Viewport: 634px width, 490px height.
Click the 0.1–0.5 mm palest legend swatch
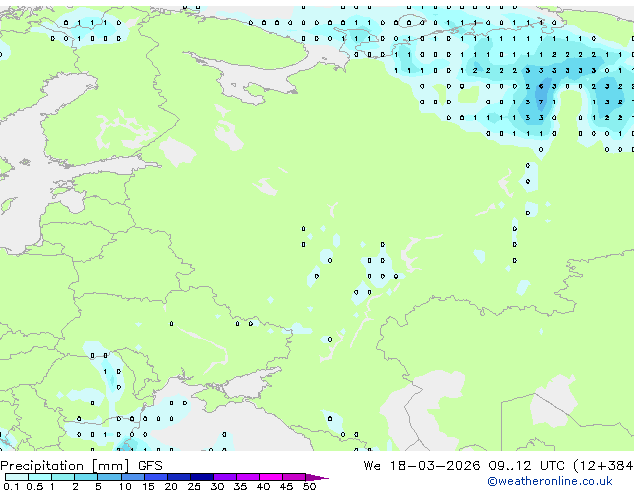(17, 477)
